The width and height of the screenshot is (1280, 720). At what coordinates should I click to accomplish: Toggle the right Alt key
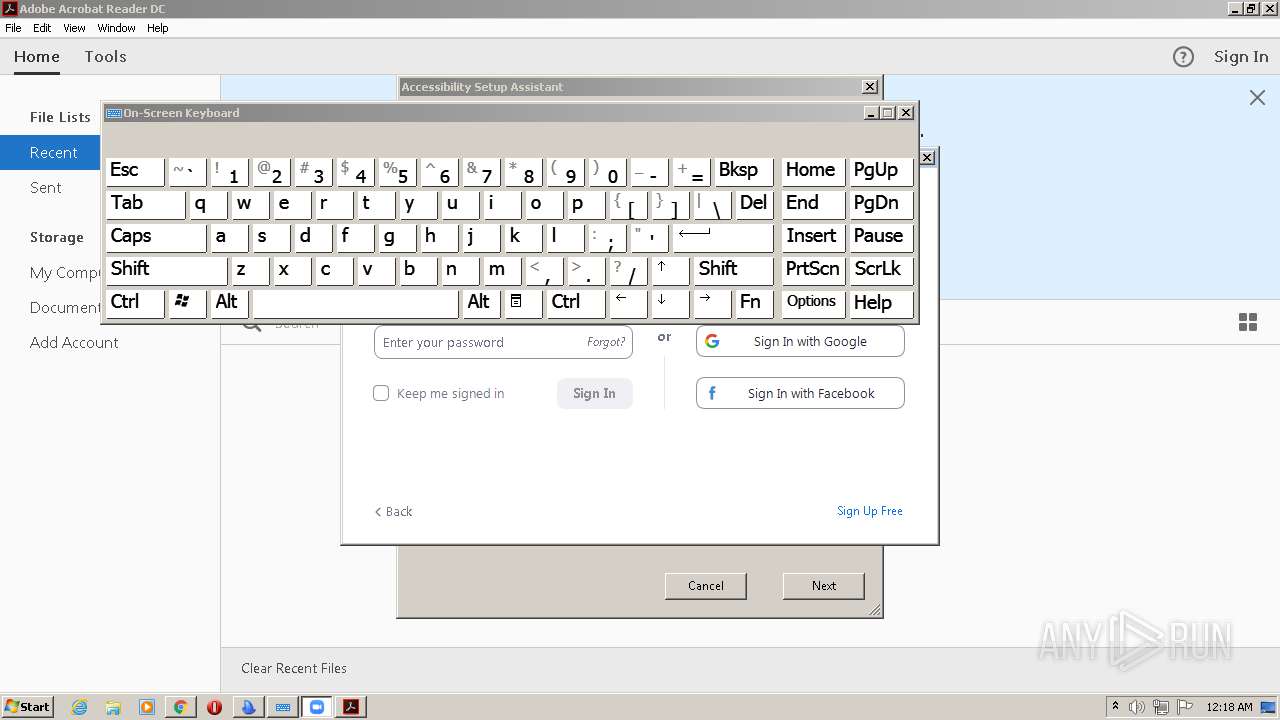[481, 302]
